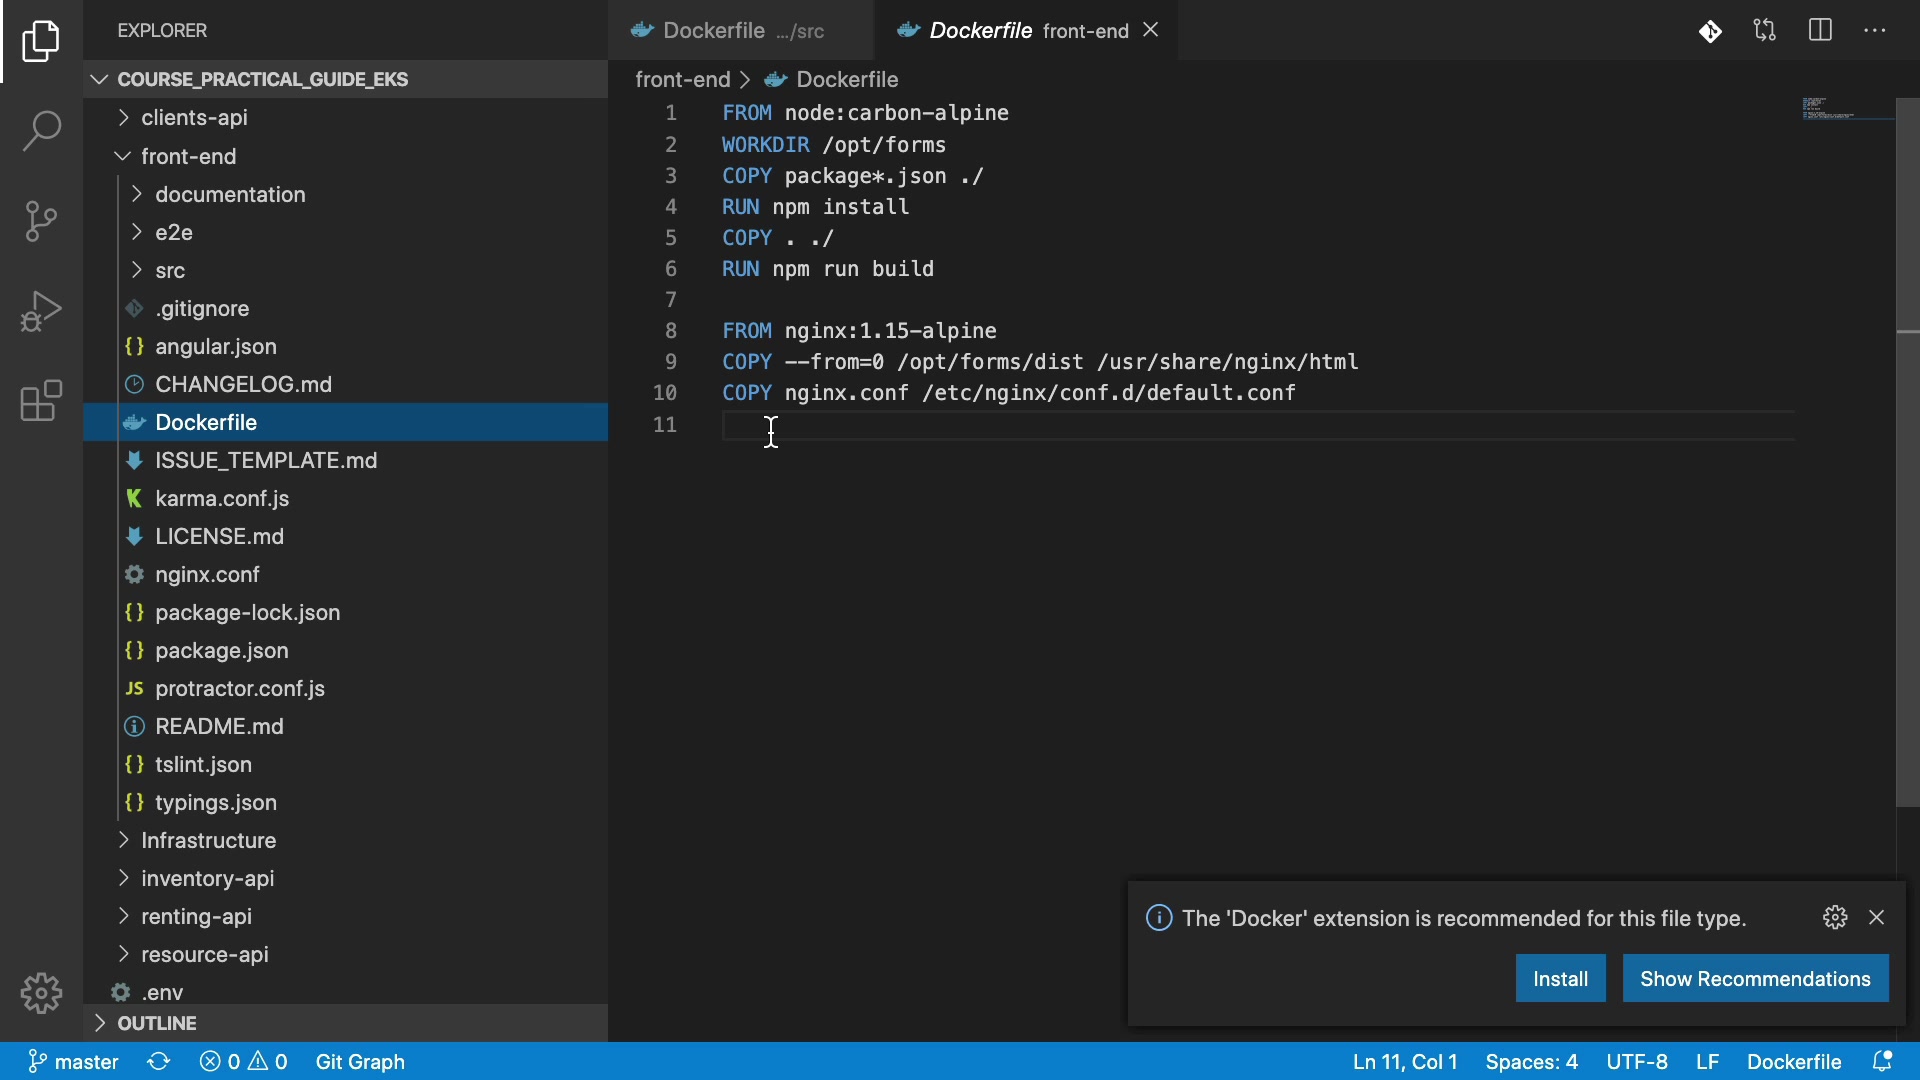Open the Run and Debug view
Screen dimensions: 1920x1080
point(41,311)
